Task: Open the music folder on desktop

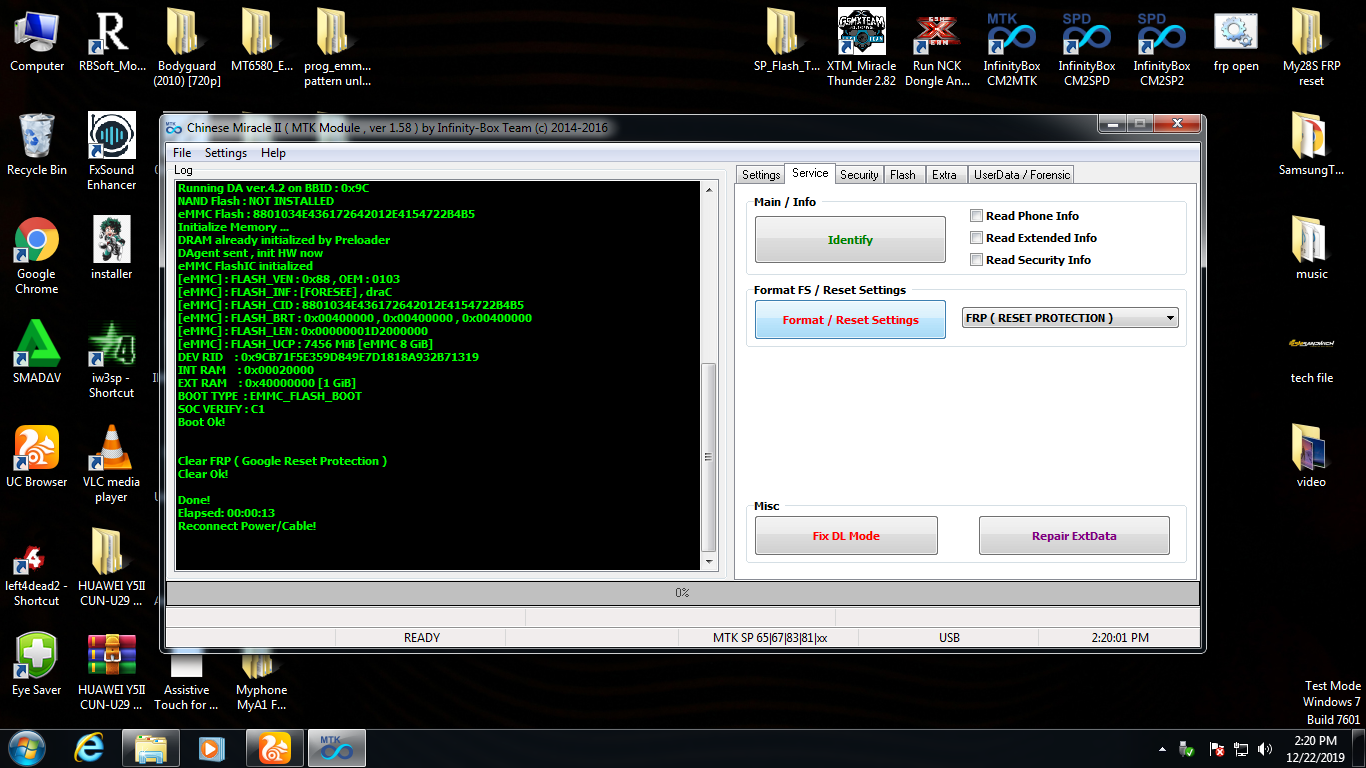Action: pyautogui.click(x=1312, y=248)
